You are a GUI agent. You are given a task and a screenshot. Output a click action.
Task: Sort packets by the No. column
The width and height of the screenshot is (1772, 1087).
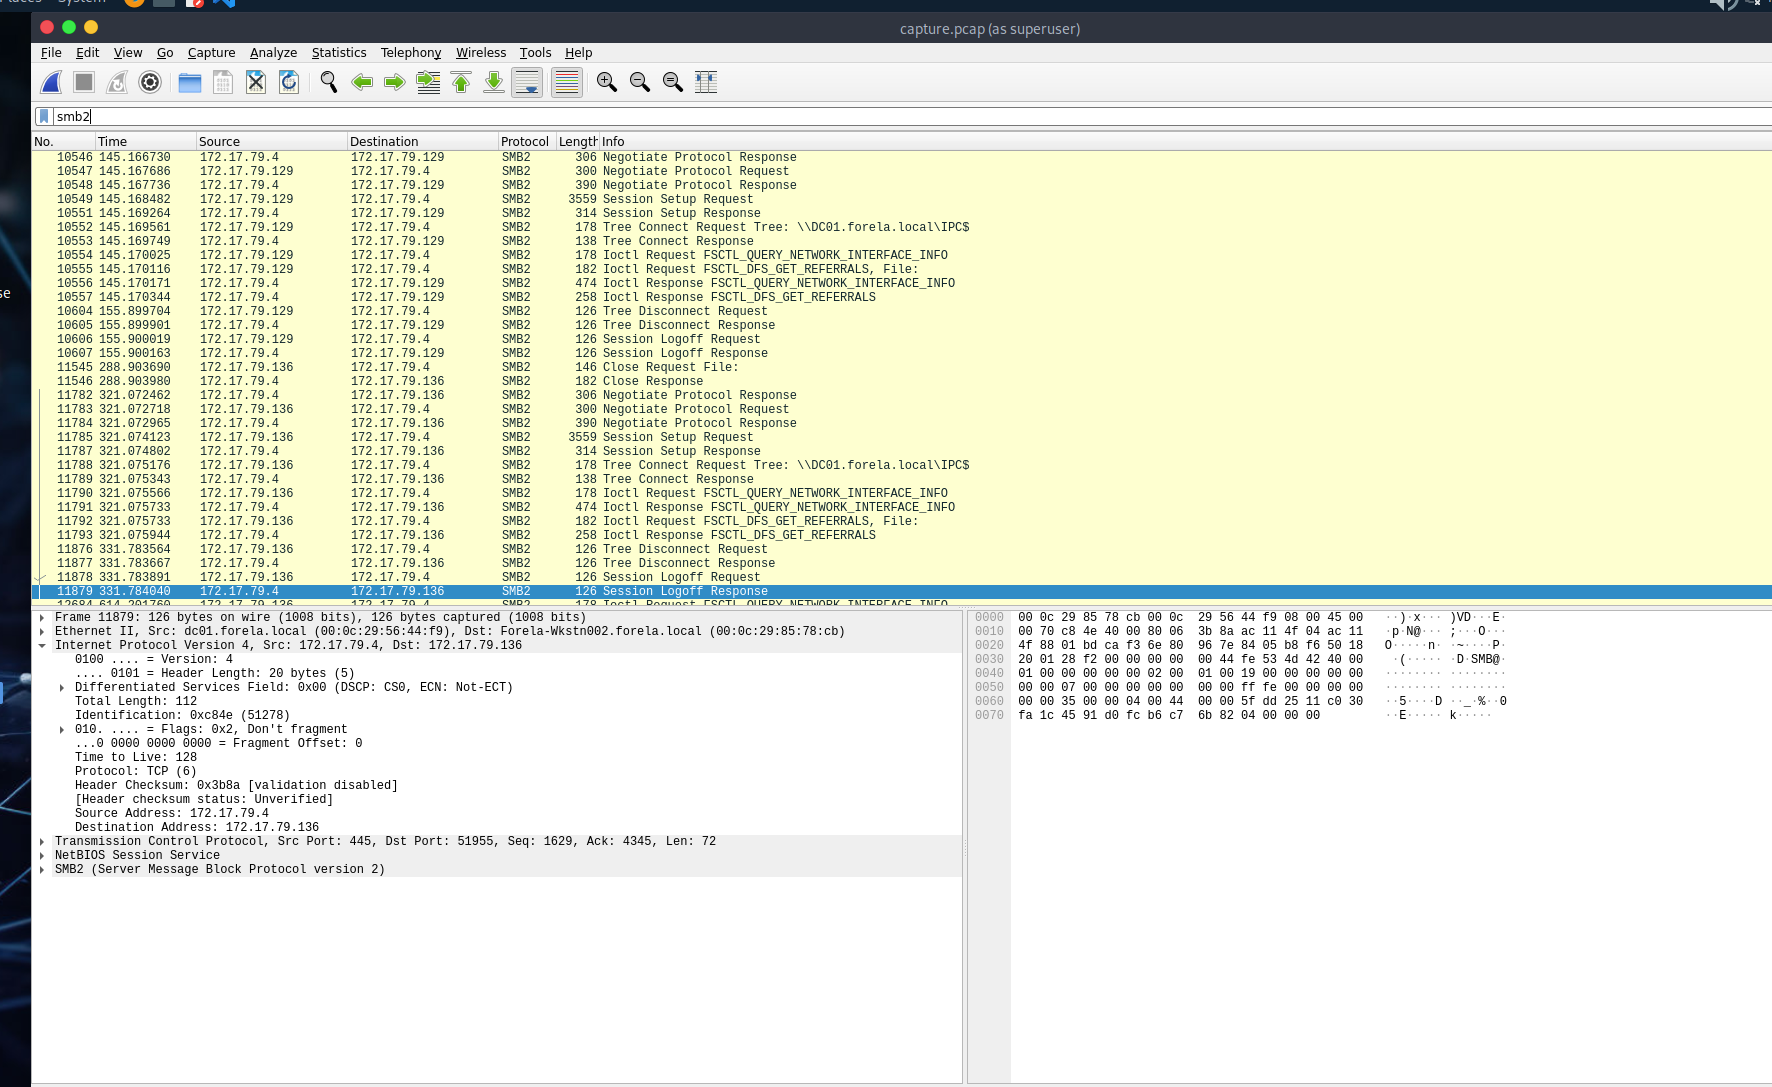64,141
